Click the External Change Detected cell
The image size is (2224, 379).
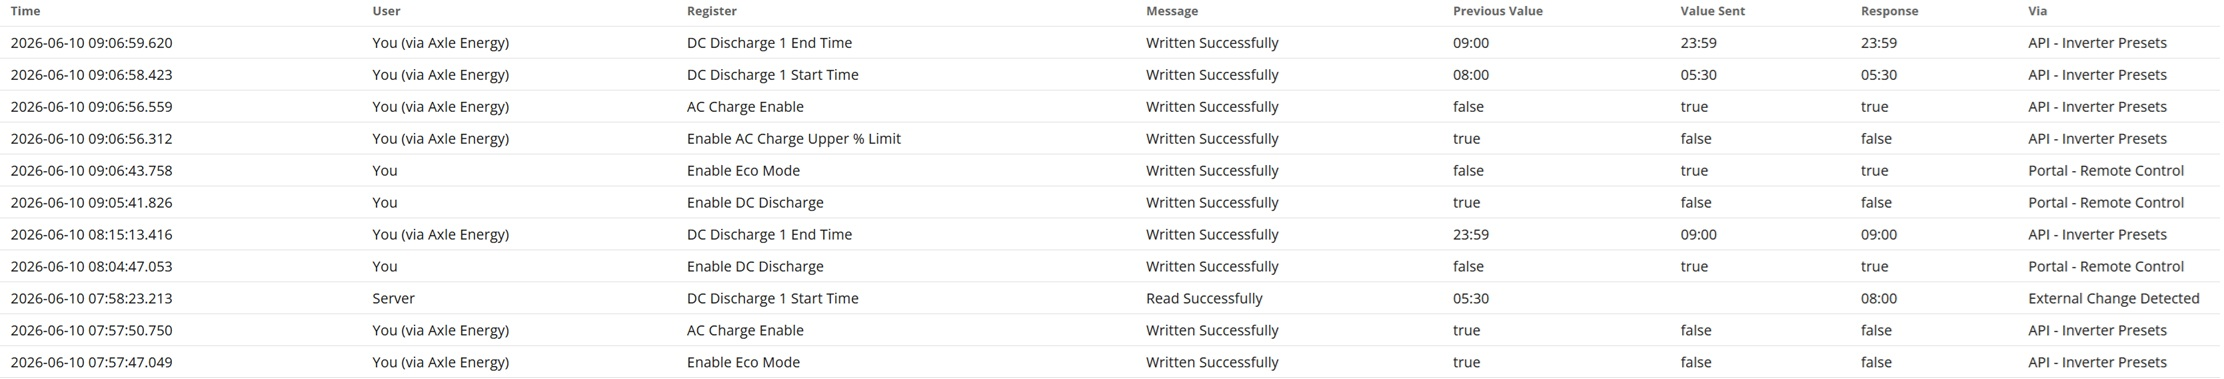[2113, 299]
